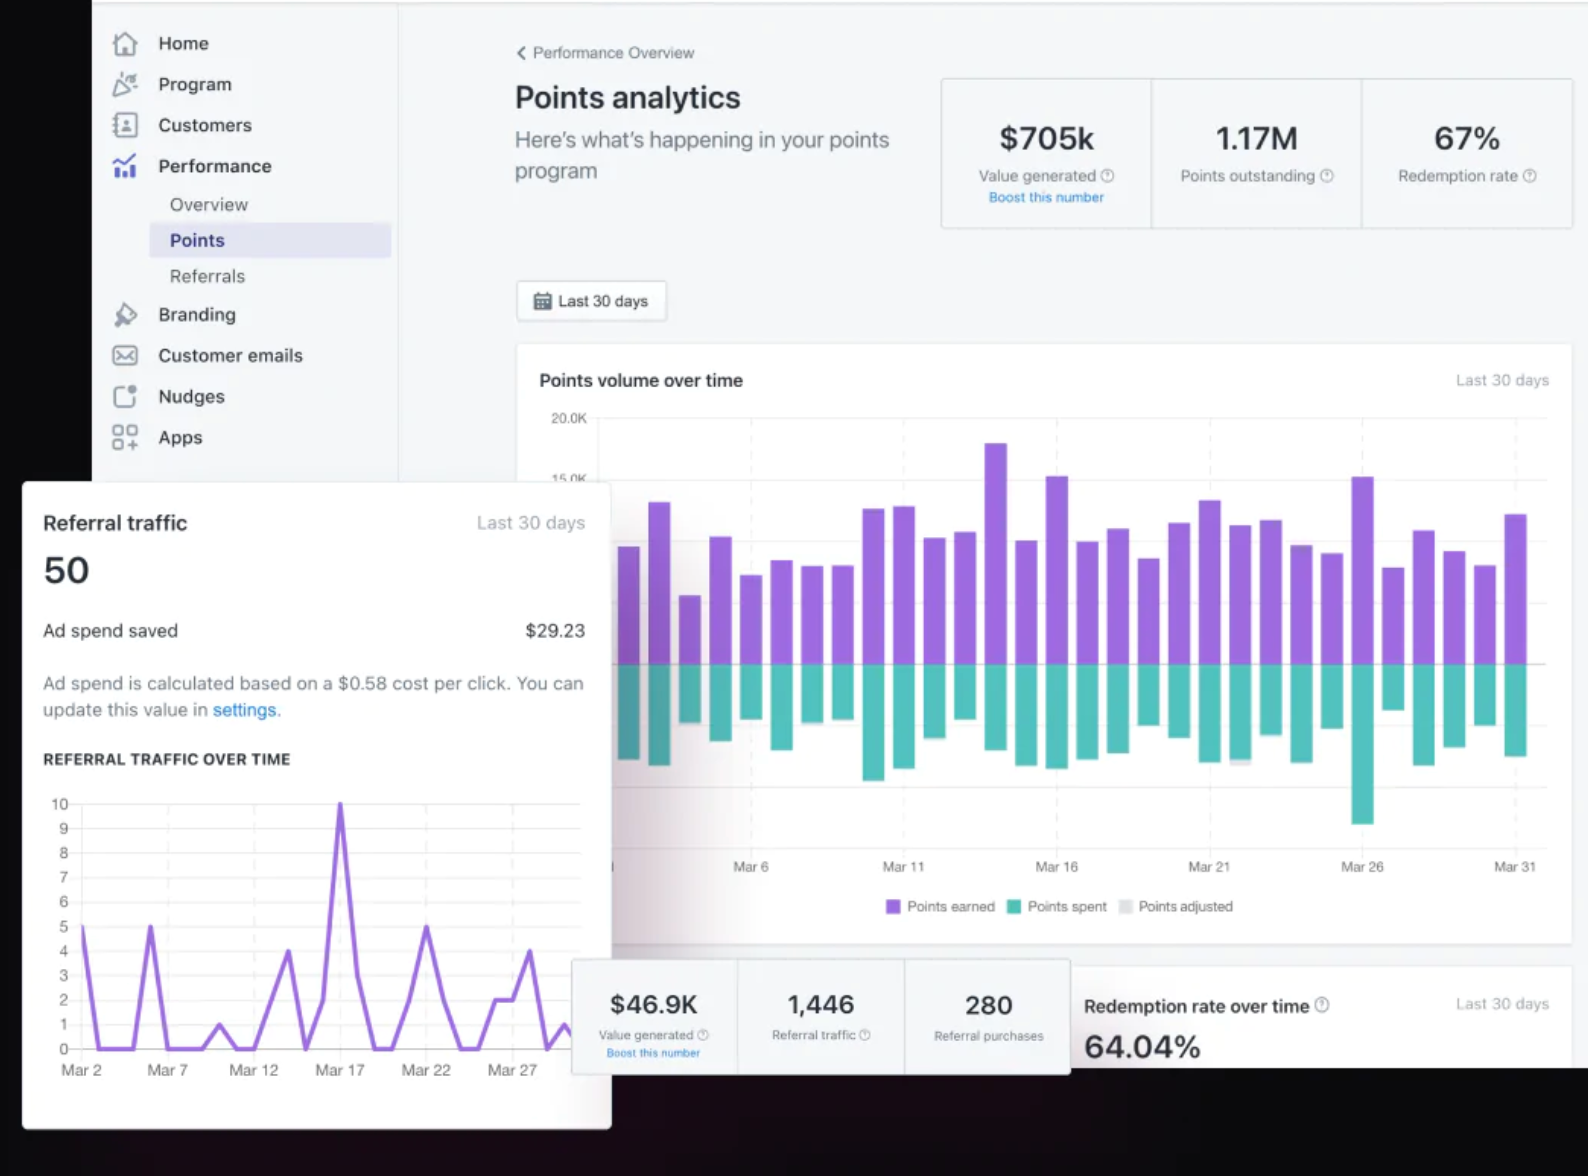Click the Apps grid icon
Screen dimensions: 1588x1176
(x=125, y=438)
